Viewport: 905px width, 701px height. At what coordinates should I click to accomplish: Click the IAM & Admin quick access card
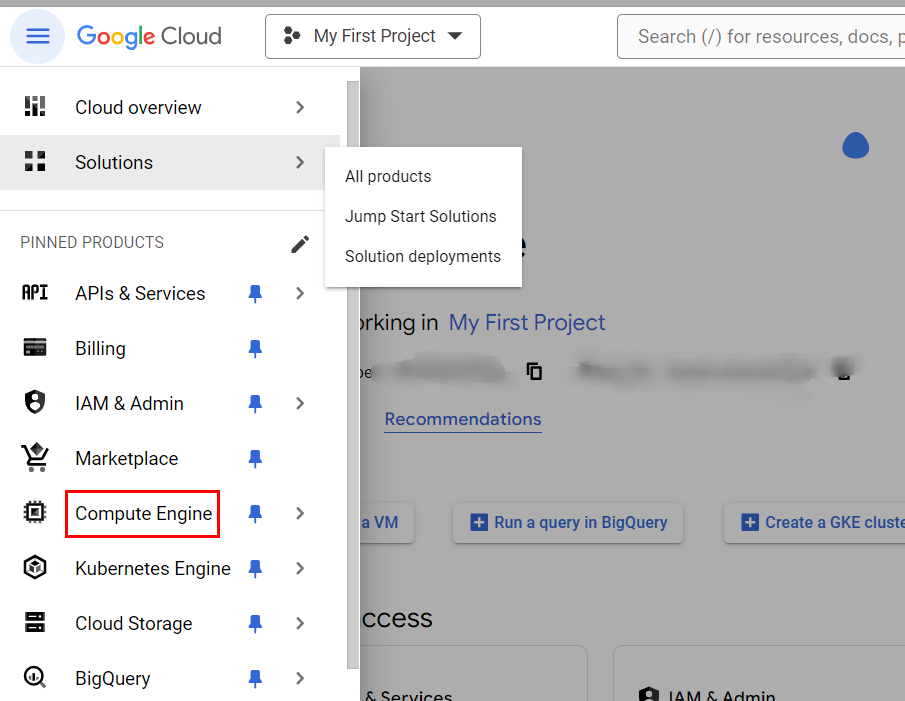[759, 674]
